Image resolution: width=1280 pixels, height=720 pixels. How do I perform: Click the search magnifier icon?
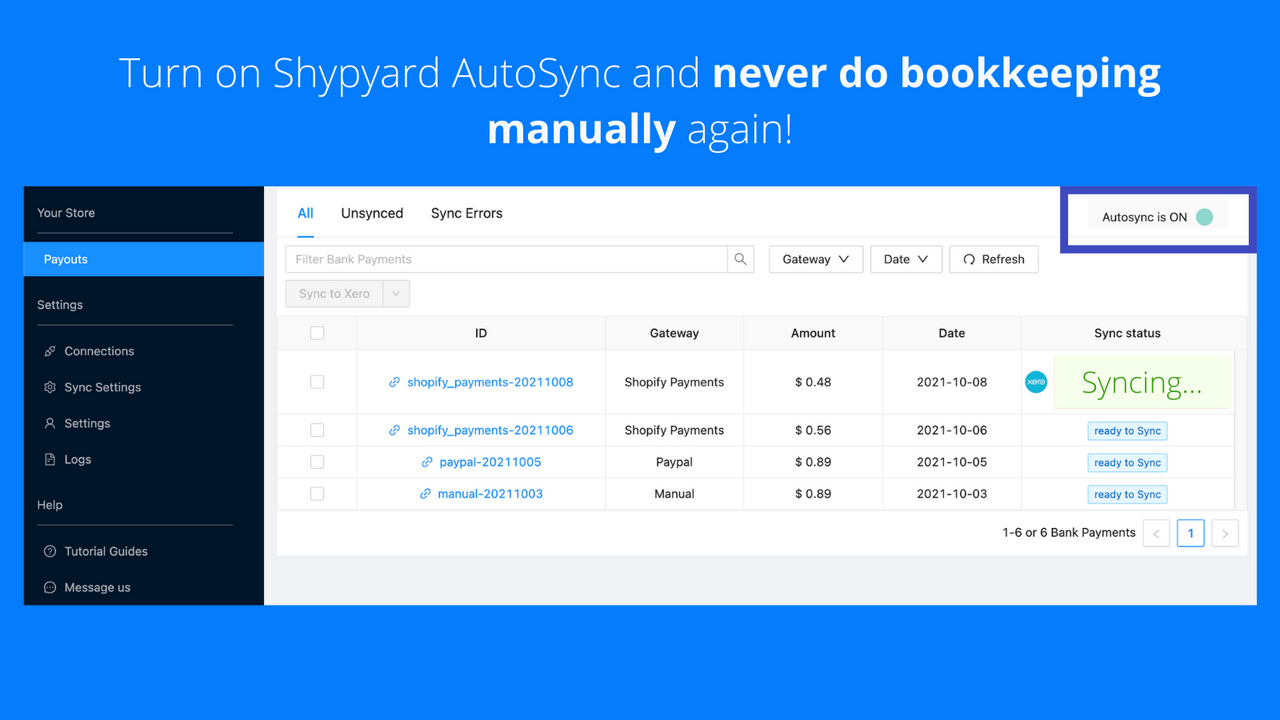(x=740, y=259)
